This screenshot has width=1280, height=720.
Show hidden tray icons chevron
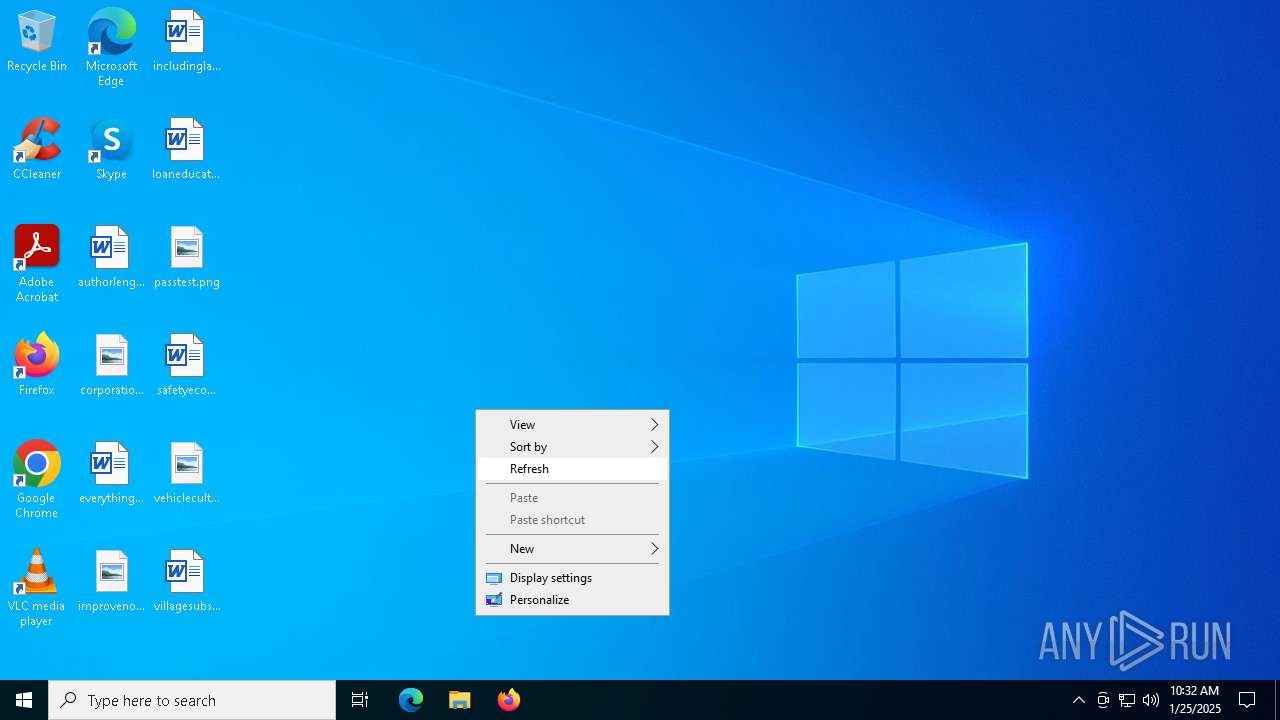(1079, 700)
